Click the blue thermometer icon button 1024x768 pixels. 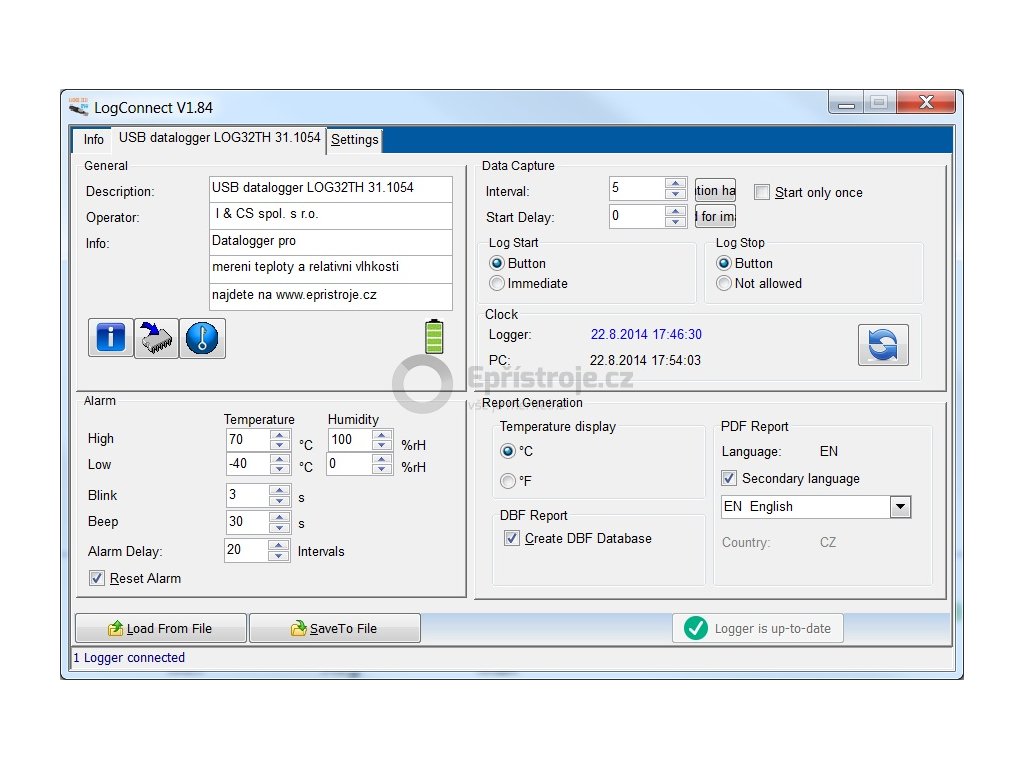coord(203,338)
